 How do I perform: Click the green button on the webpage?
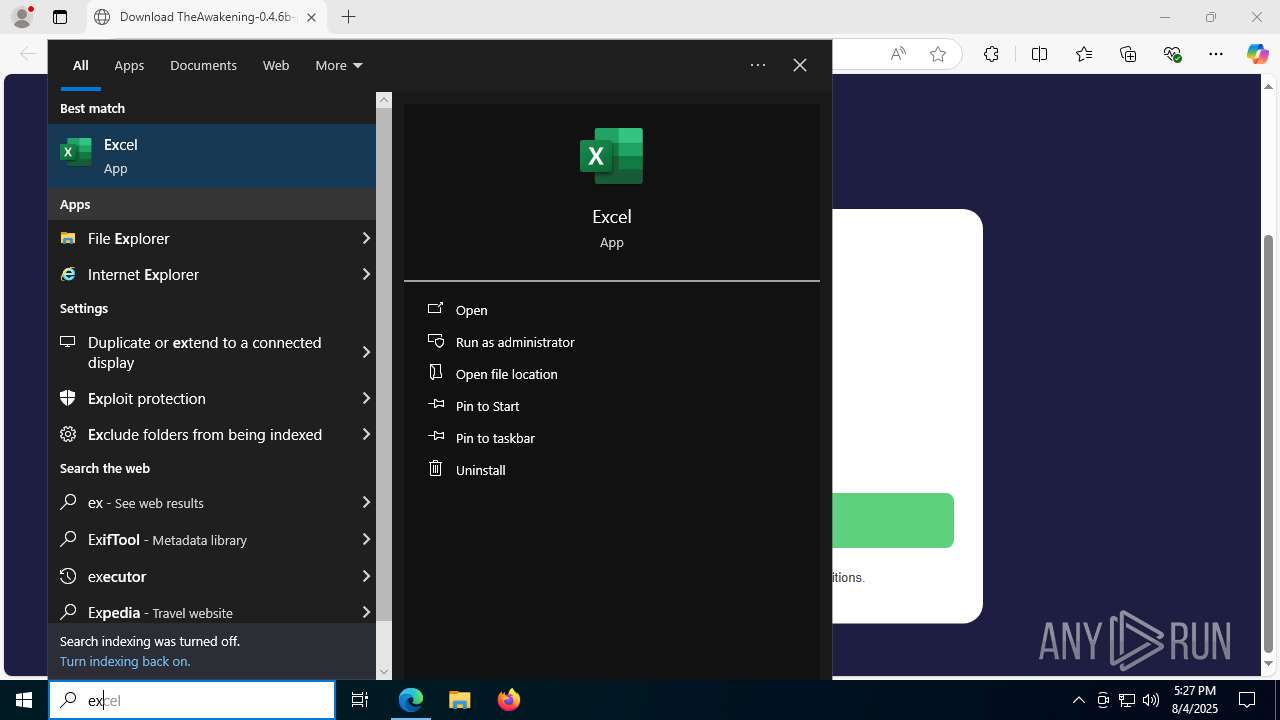(x=893, y=520)
